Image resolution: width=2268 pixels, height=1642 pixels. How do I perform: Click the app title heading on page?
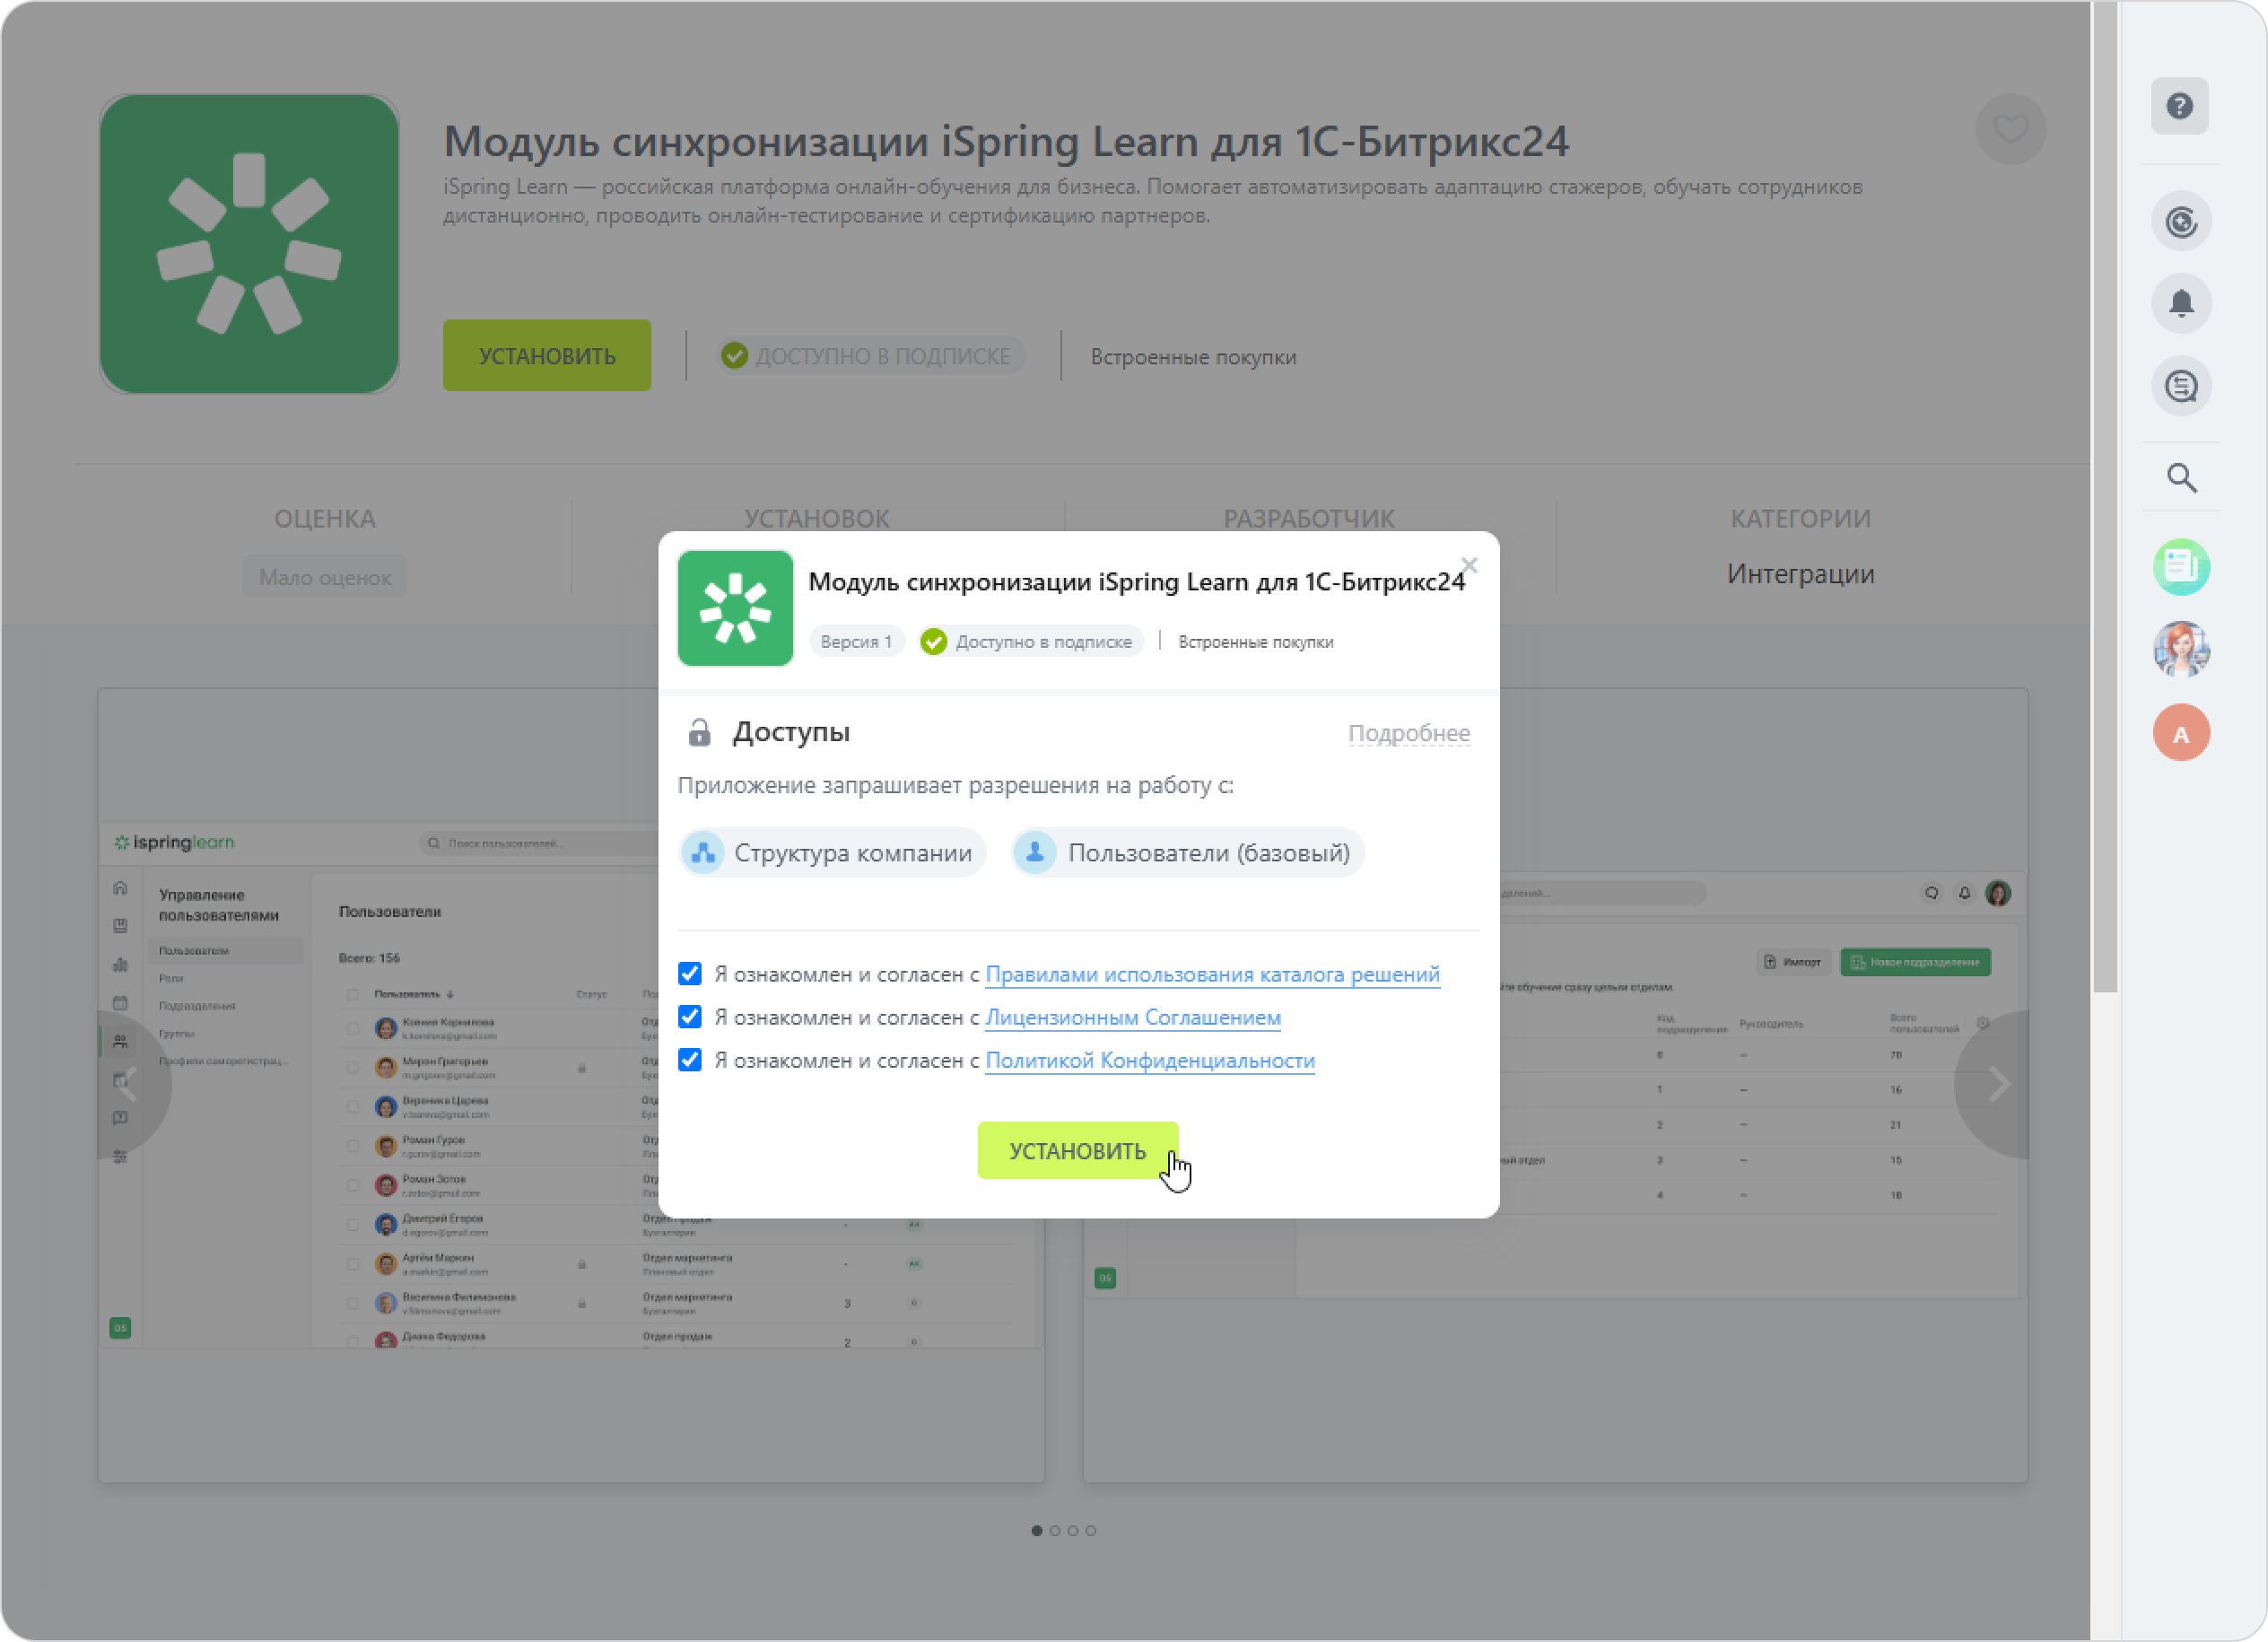tap(1006, 141)
